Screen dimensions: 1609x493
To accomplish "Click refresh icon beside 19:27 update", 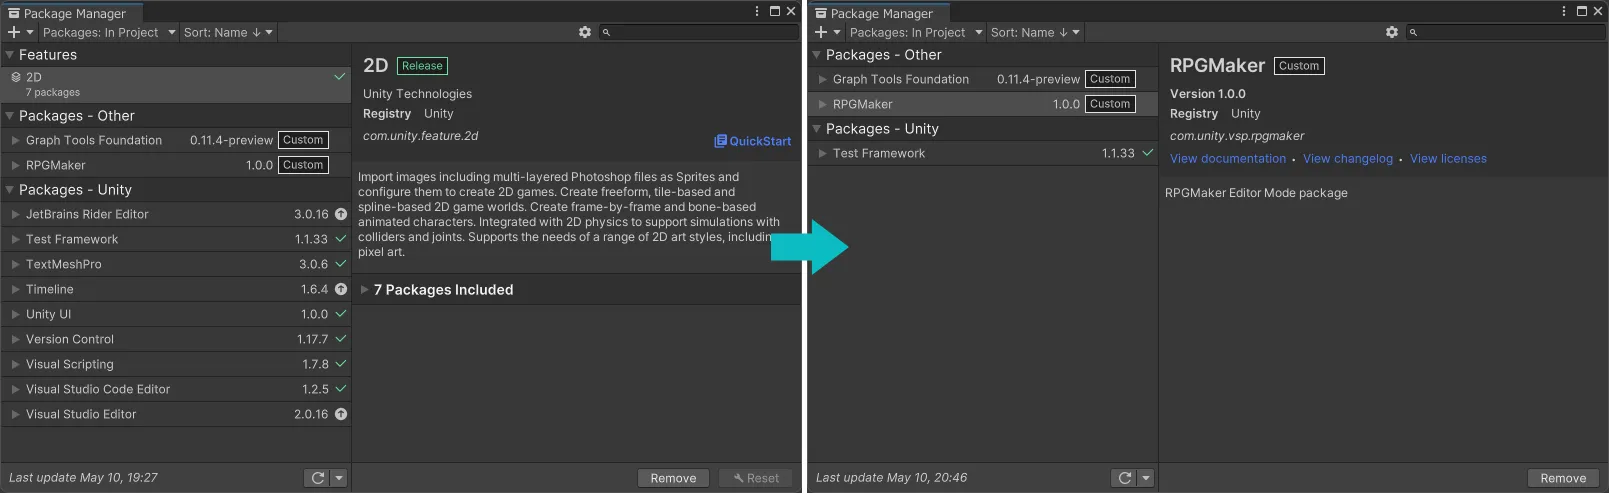I will (x=318, y=478).
